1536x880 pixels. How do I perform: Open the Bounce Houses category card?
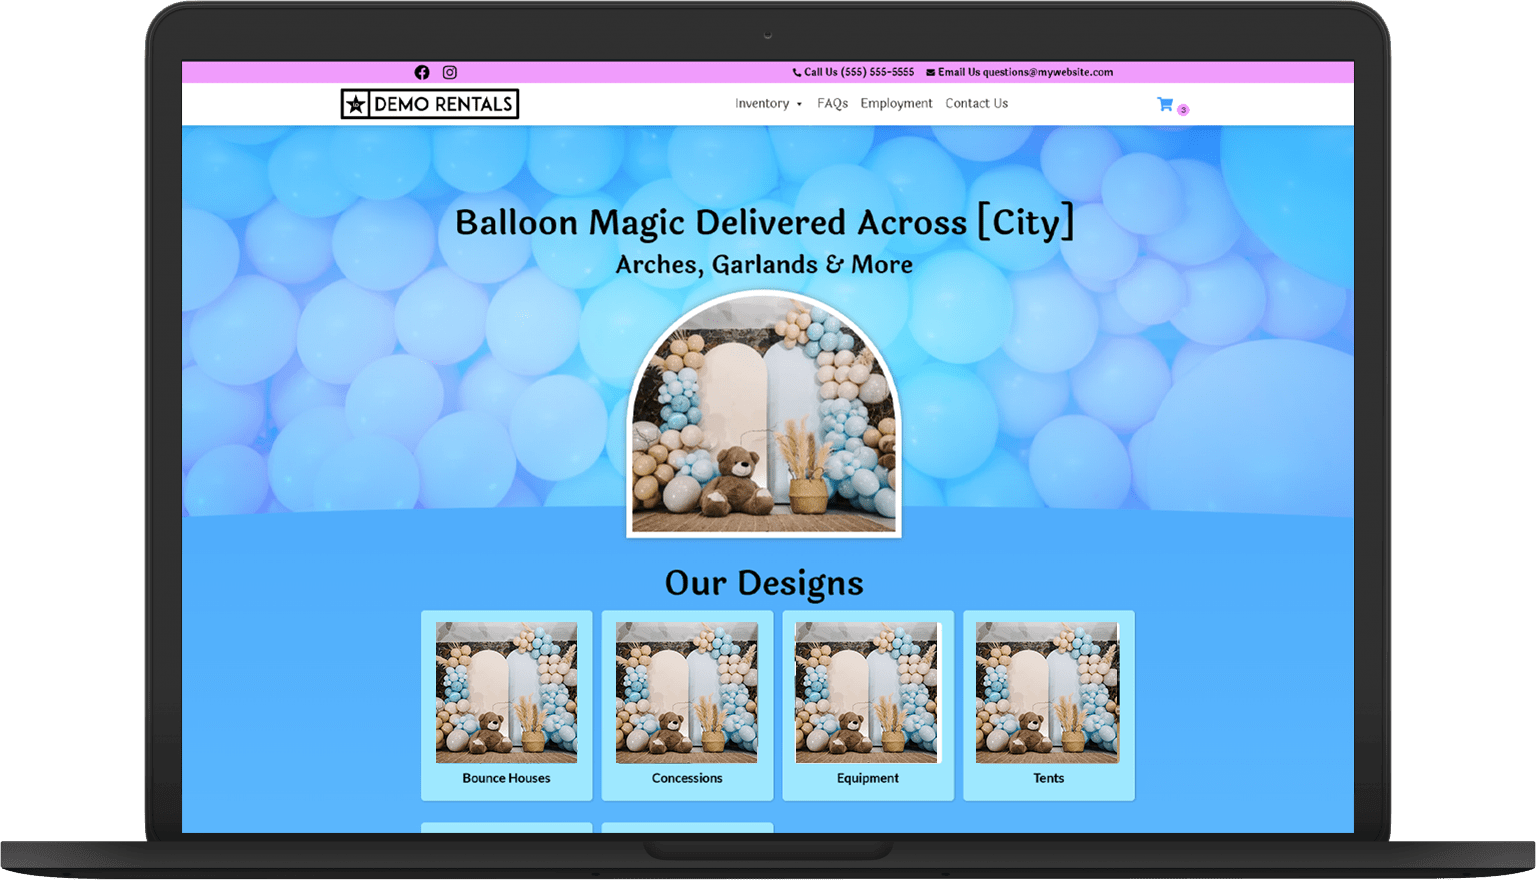pyautogui.click(x=506, y=705)
